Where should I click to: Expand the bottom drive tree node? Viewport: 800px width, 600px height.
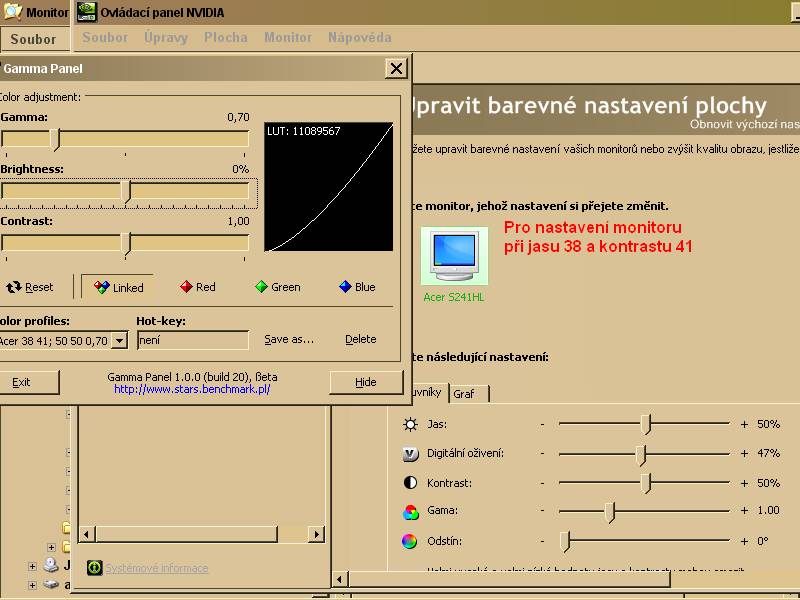point(32,585)
